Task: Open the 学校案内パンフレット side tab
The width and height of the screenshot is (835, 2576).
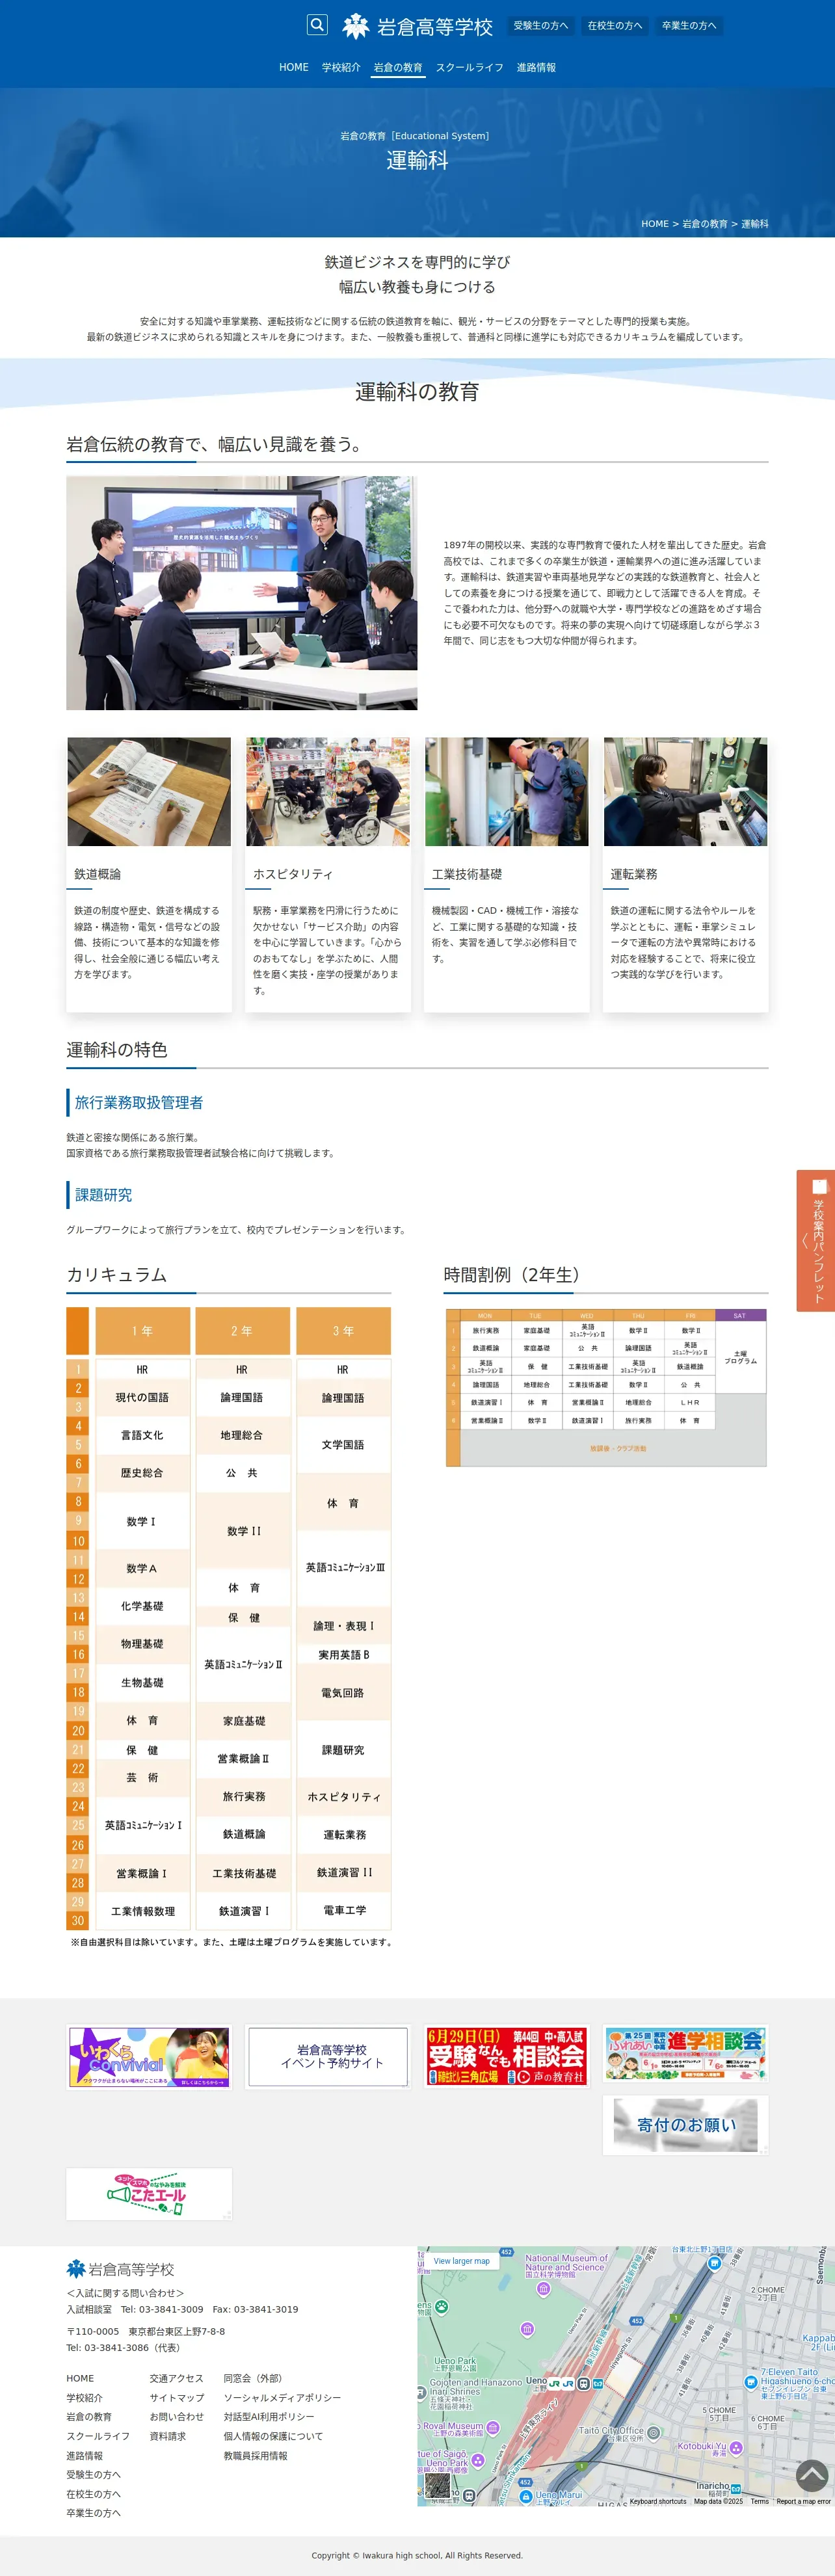Action: [816, 1240]
